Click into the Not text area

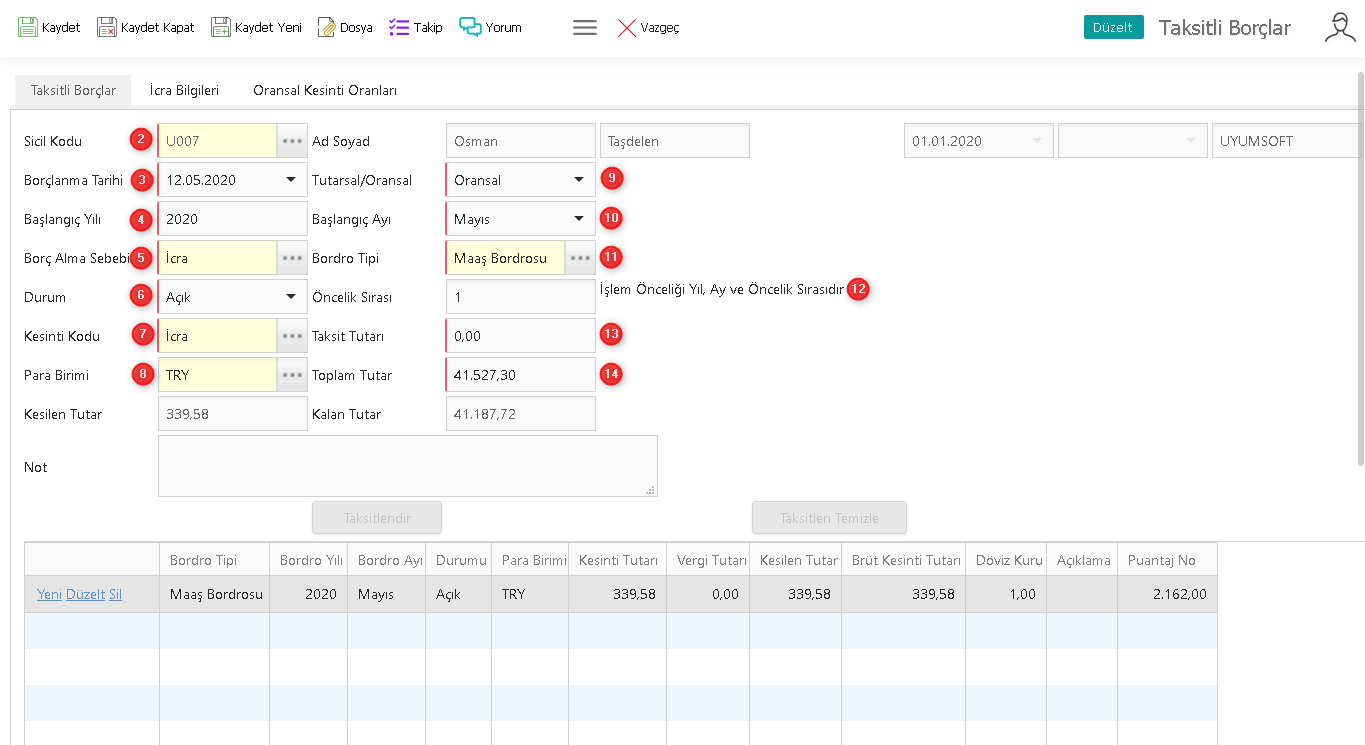pos(407,466)
